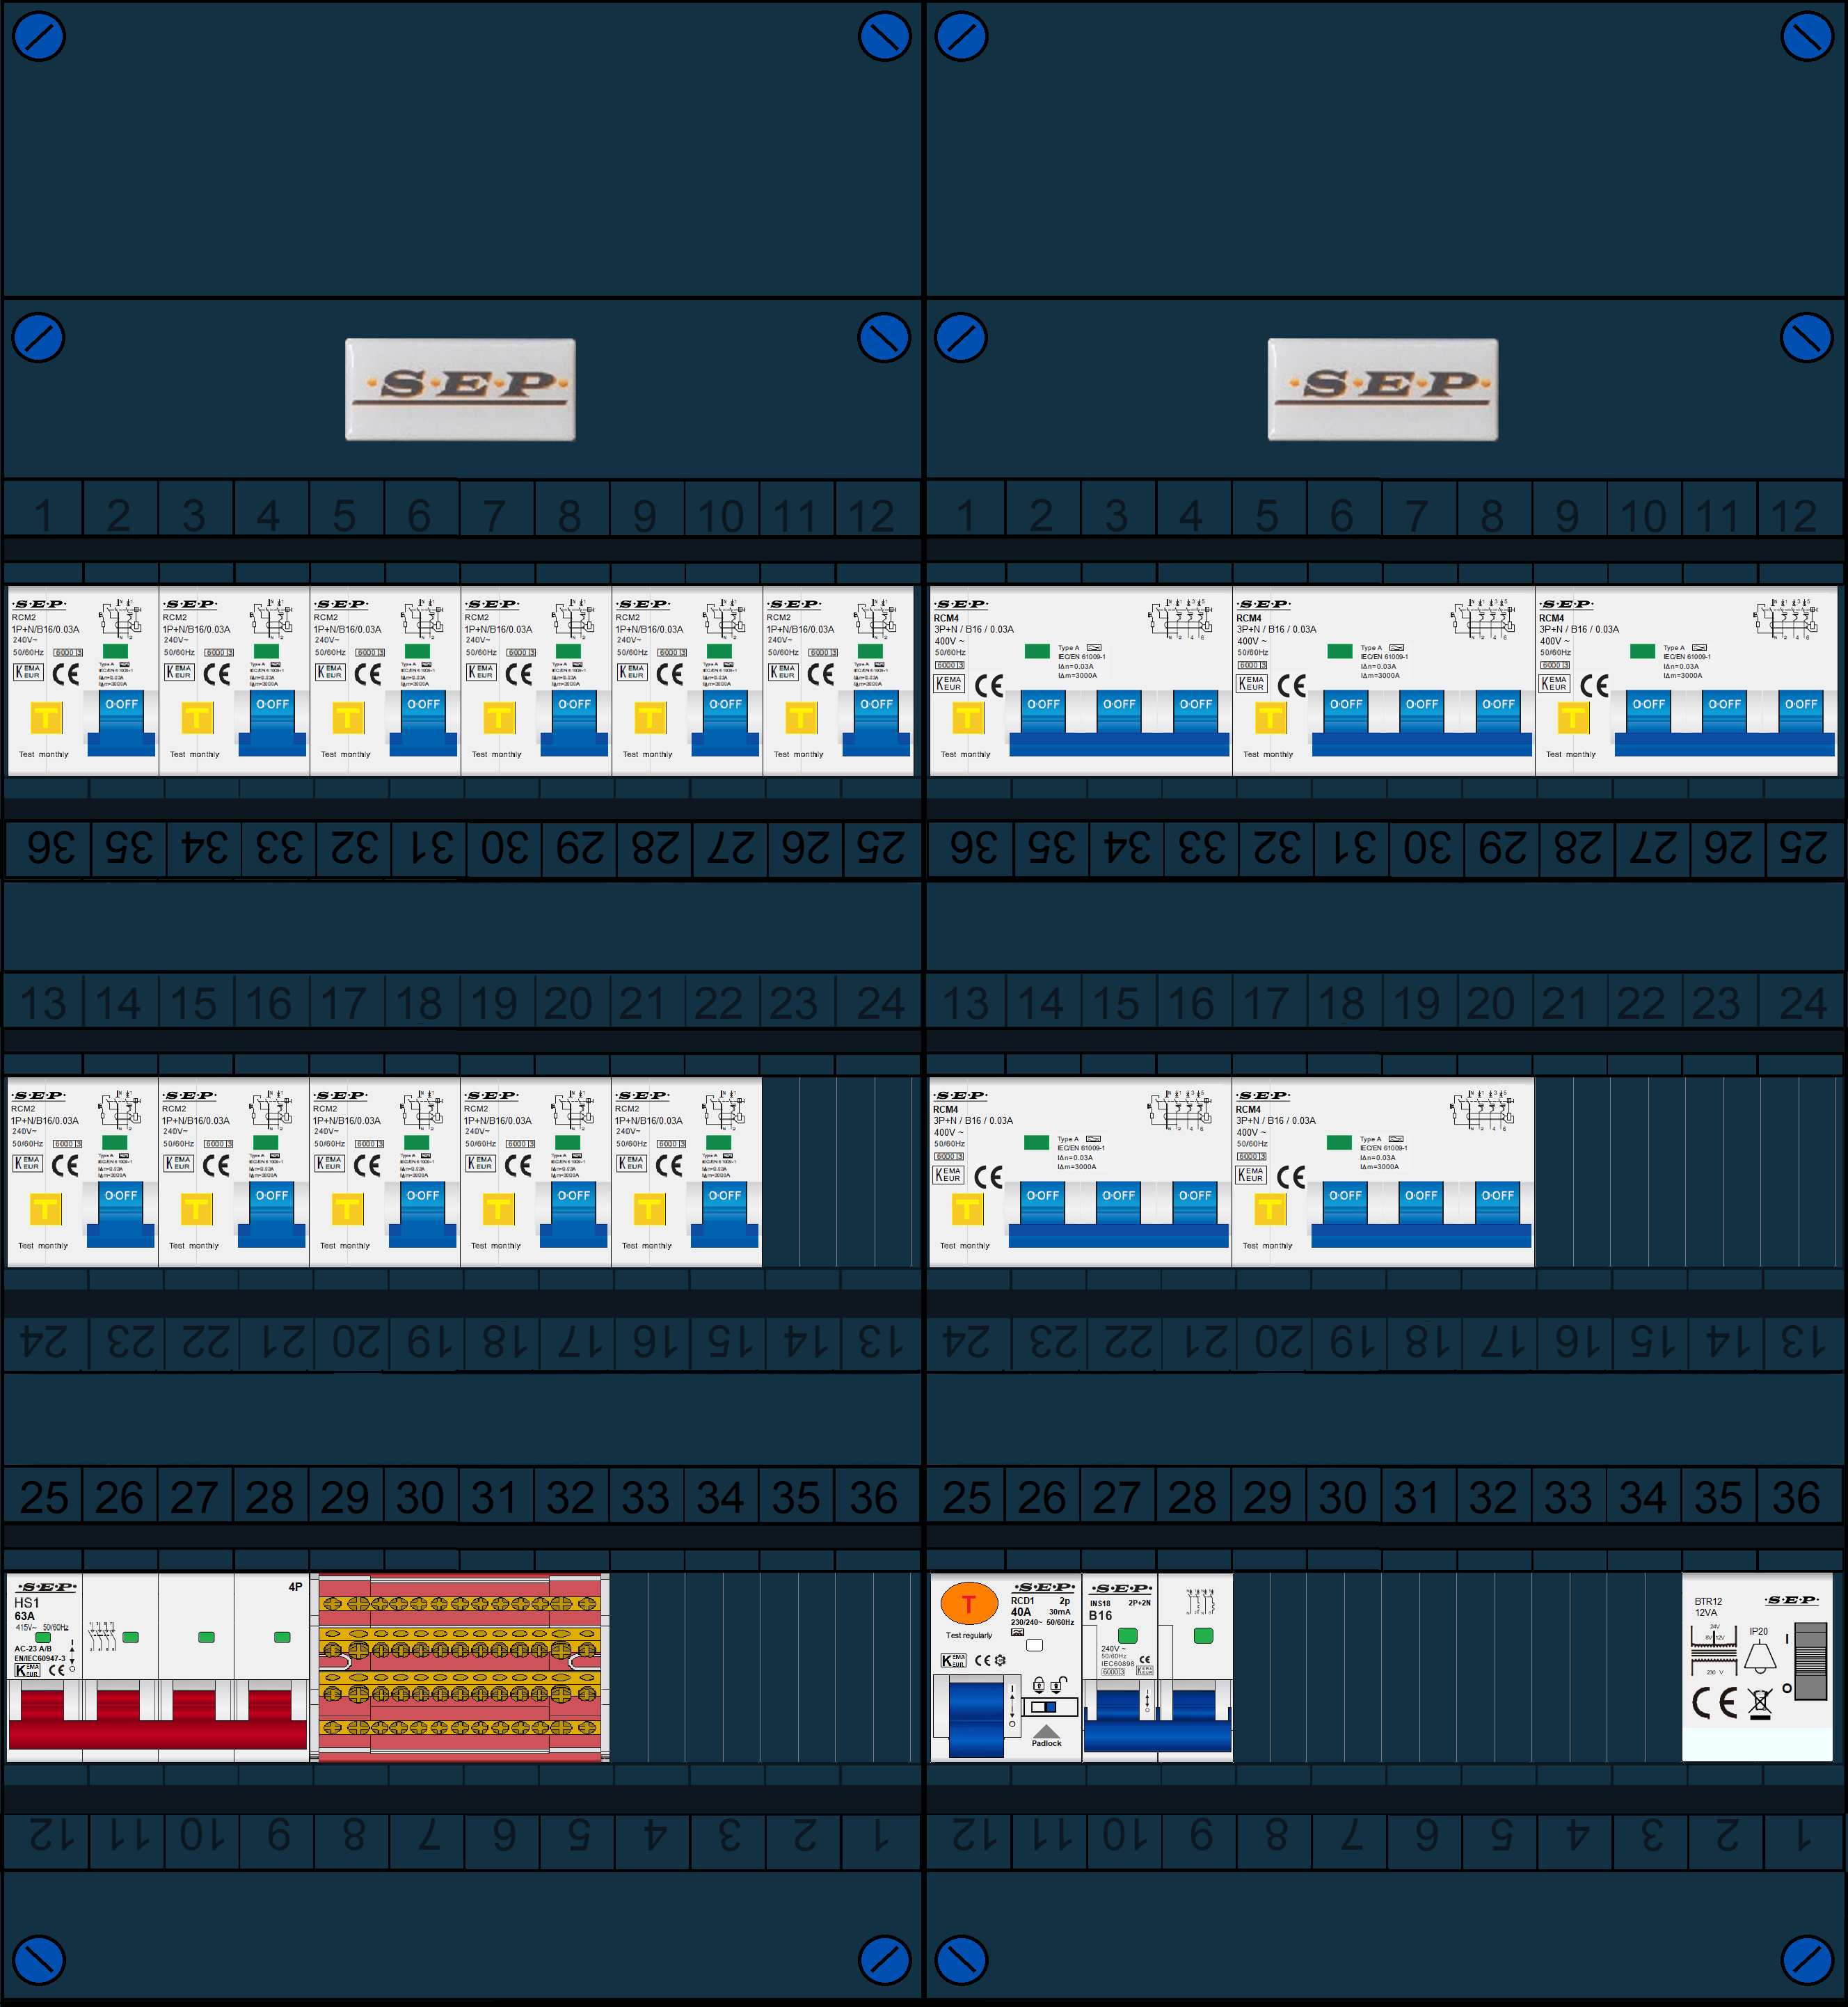Click green indicator on right-panel RCM4 at slots 9-12
Screen dimensions: 1848x2007
1643,651
